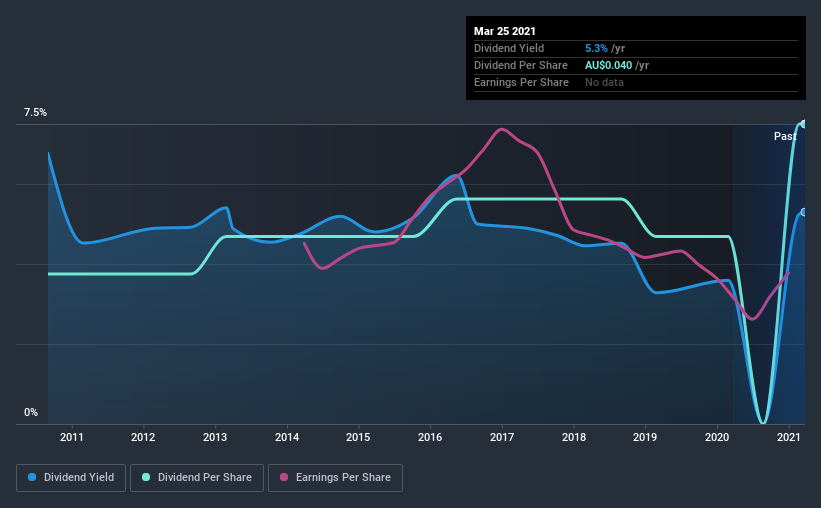Select the 2020 x-axis label
This screenshot has height=508, width=821.
tap(717, 437)
